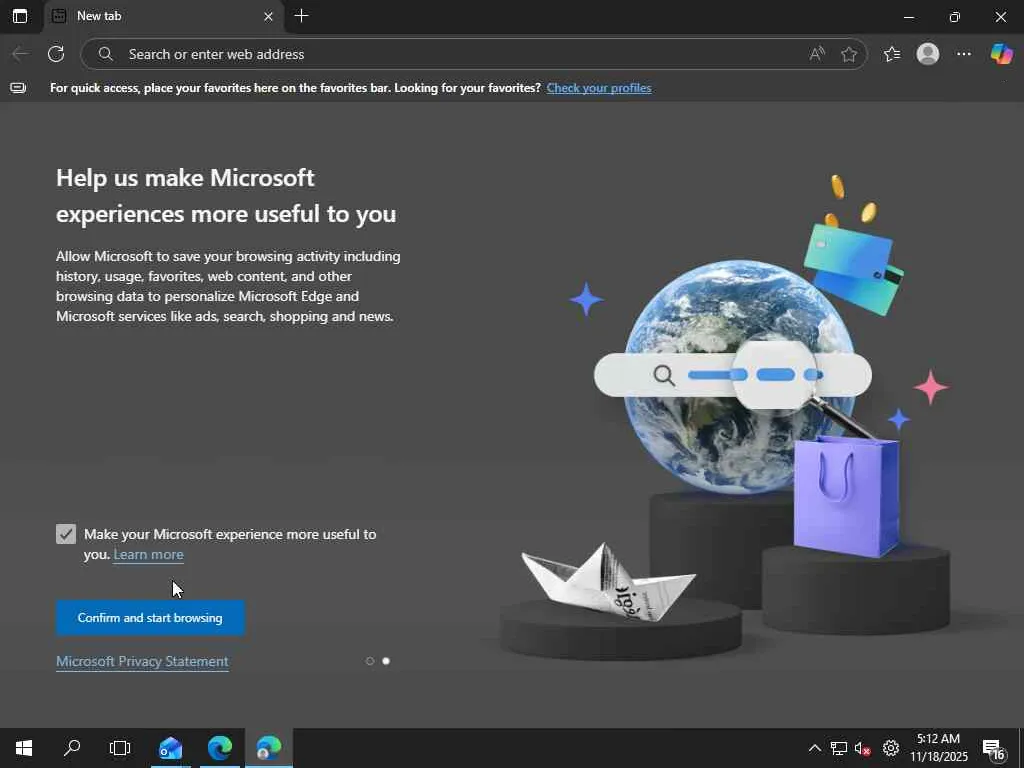Open the Windows Start menu

pos(24,748)
